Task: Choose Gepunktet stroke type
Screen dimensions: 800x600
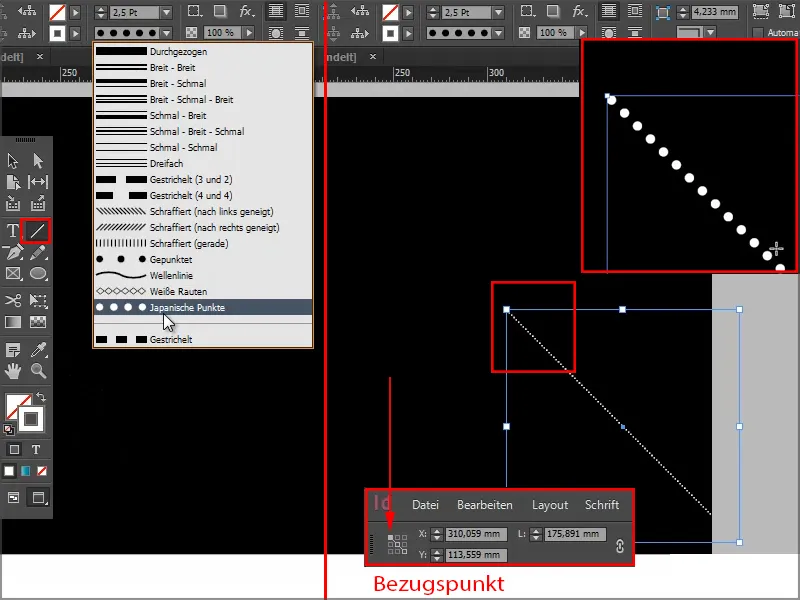Action: coord(203,259)
